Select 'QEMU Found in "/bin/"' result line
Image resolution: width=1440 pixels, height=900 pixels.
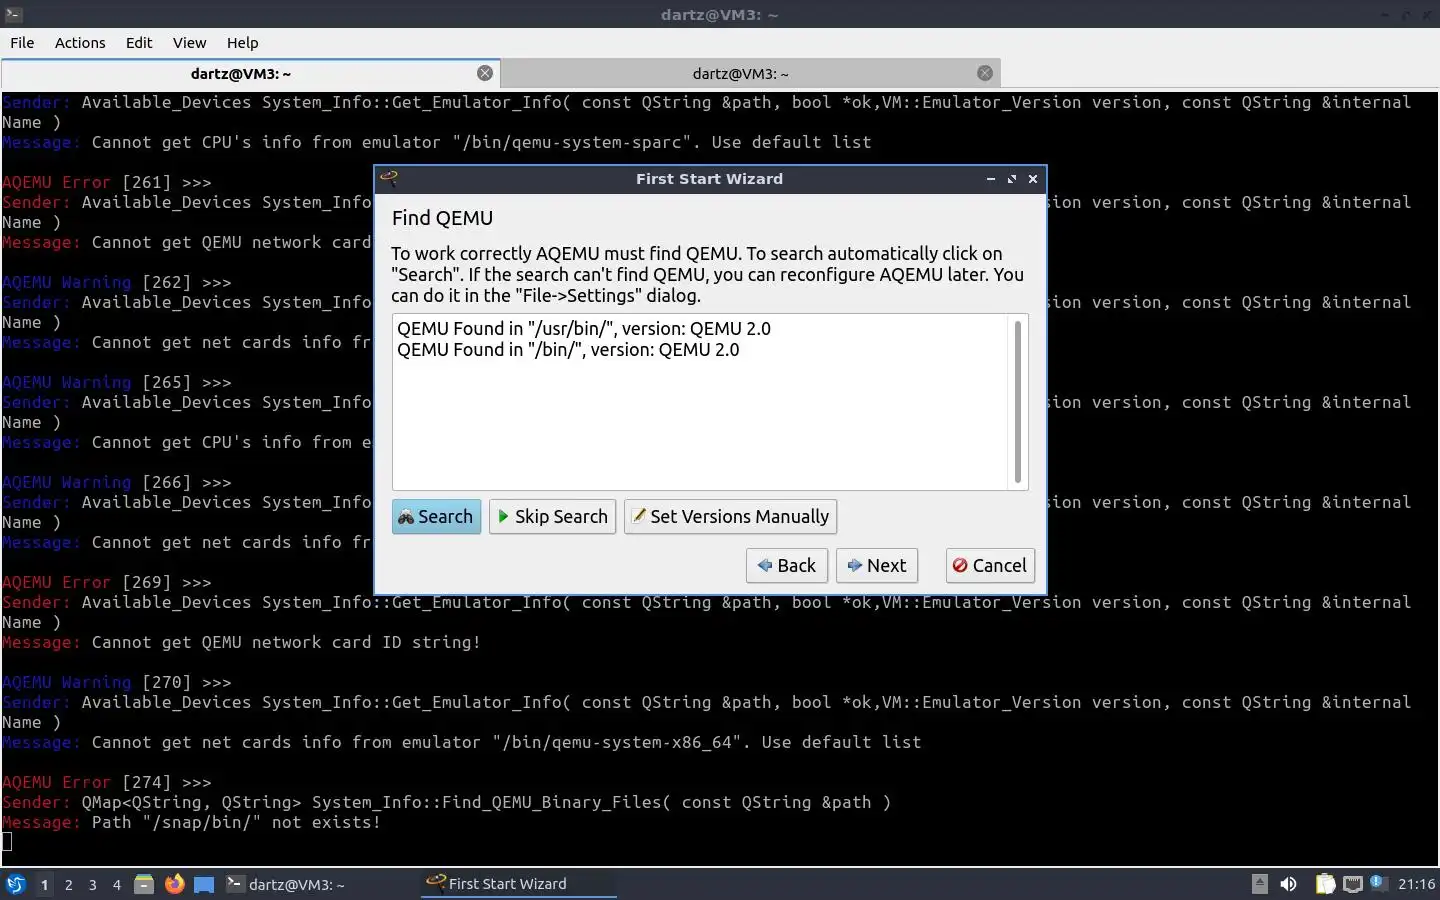click(x=568, y=350)
